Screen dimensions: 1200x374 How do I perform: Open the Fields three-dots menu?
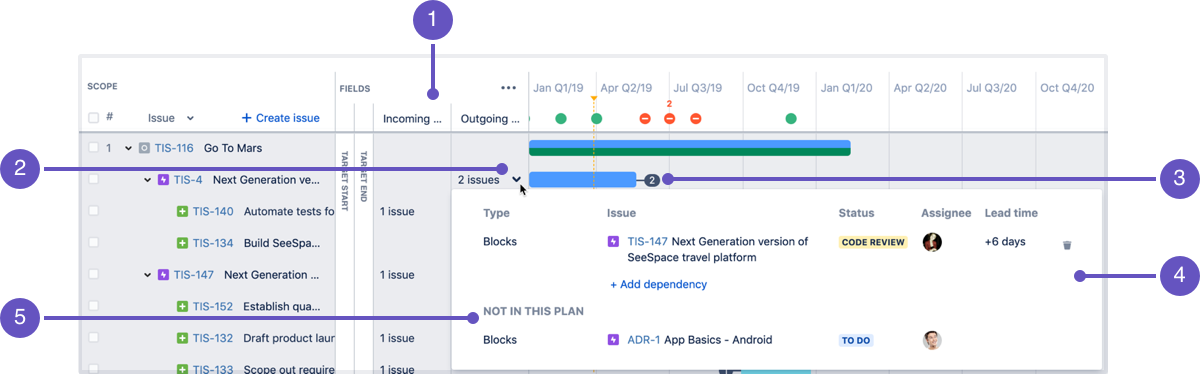pos(509,88)
